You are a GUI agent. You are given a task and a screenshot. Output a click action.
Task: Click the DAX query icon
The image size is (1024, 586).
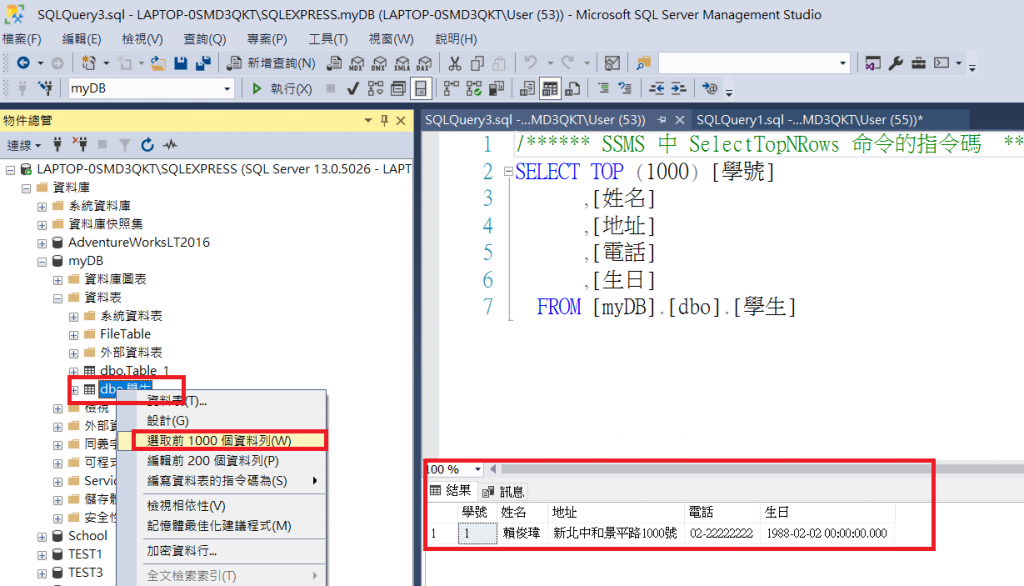coord(424,63)
